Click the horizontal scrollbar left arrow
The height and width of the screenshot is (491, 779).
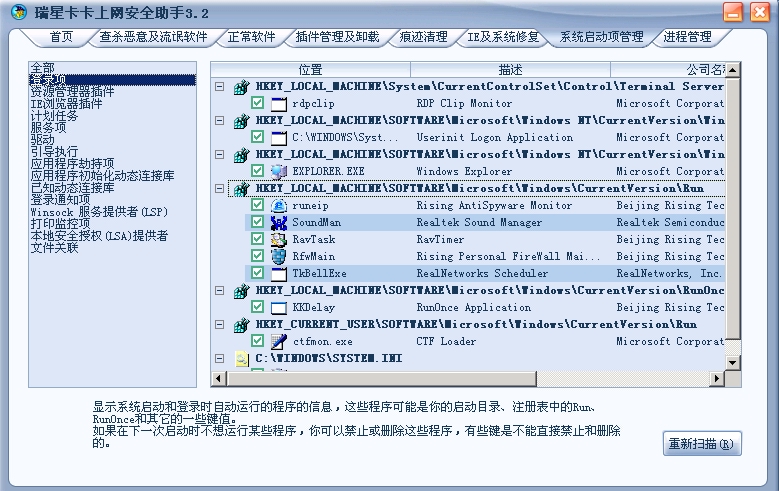pos(219,379)
